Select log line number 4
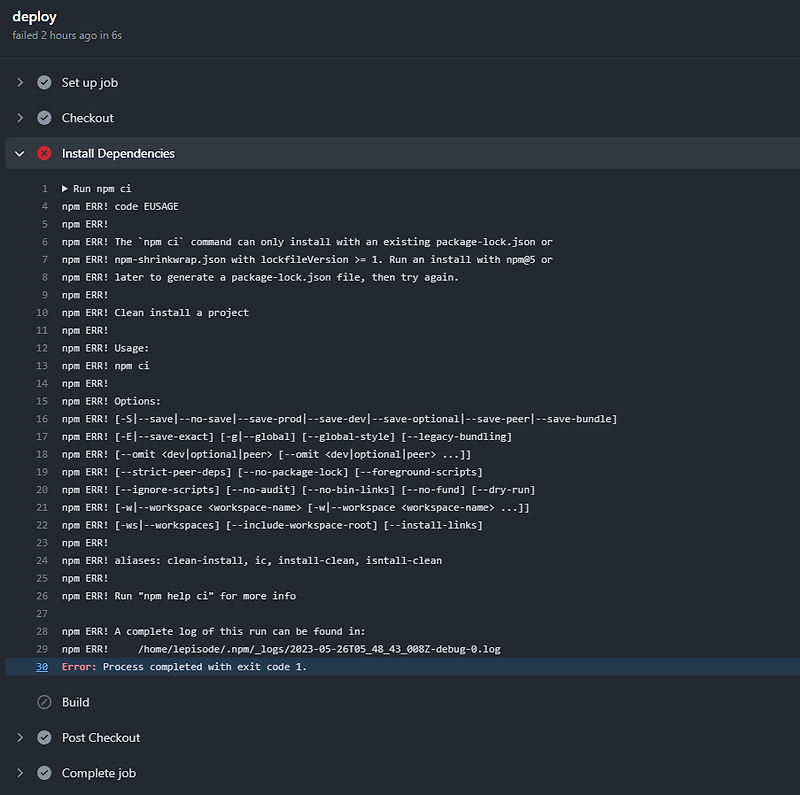This screenshot has width=800, height=795. pos(44,207)
